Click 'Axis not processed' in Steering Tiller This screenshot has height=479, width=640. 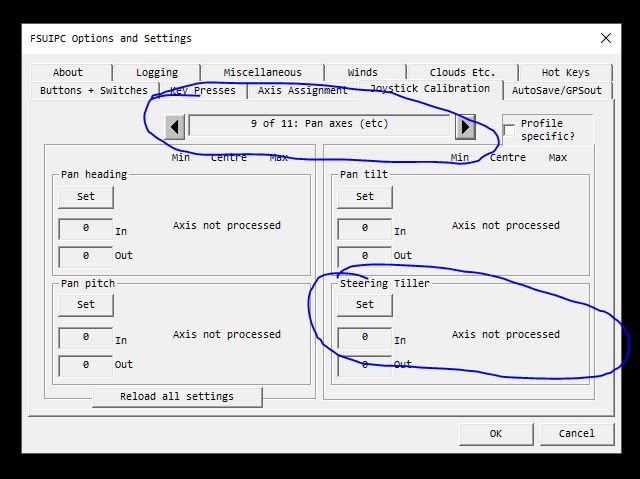click(506, 335)
